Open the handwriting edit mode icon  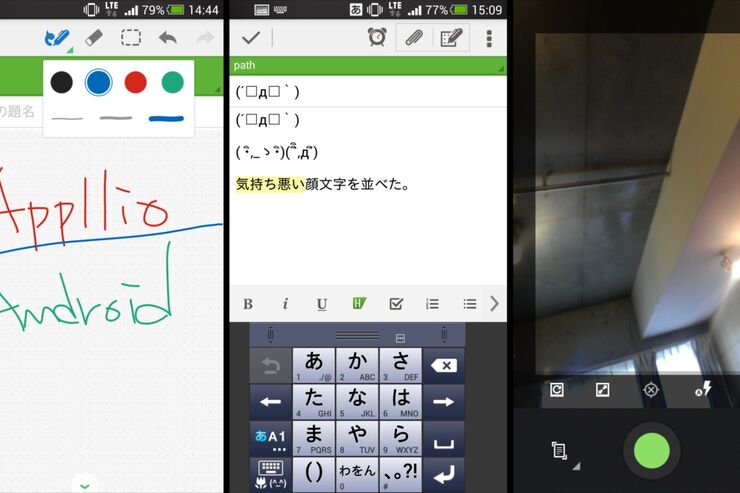click(451, 38)
